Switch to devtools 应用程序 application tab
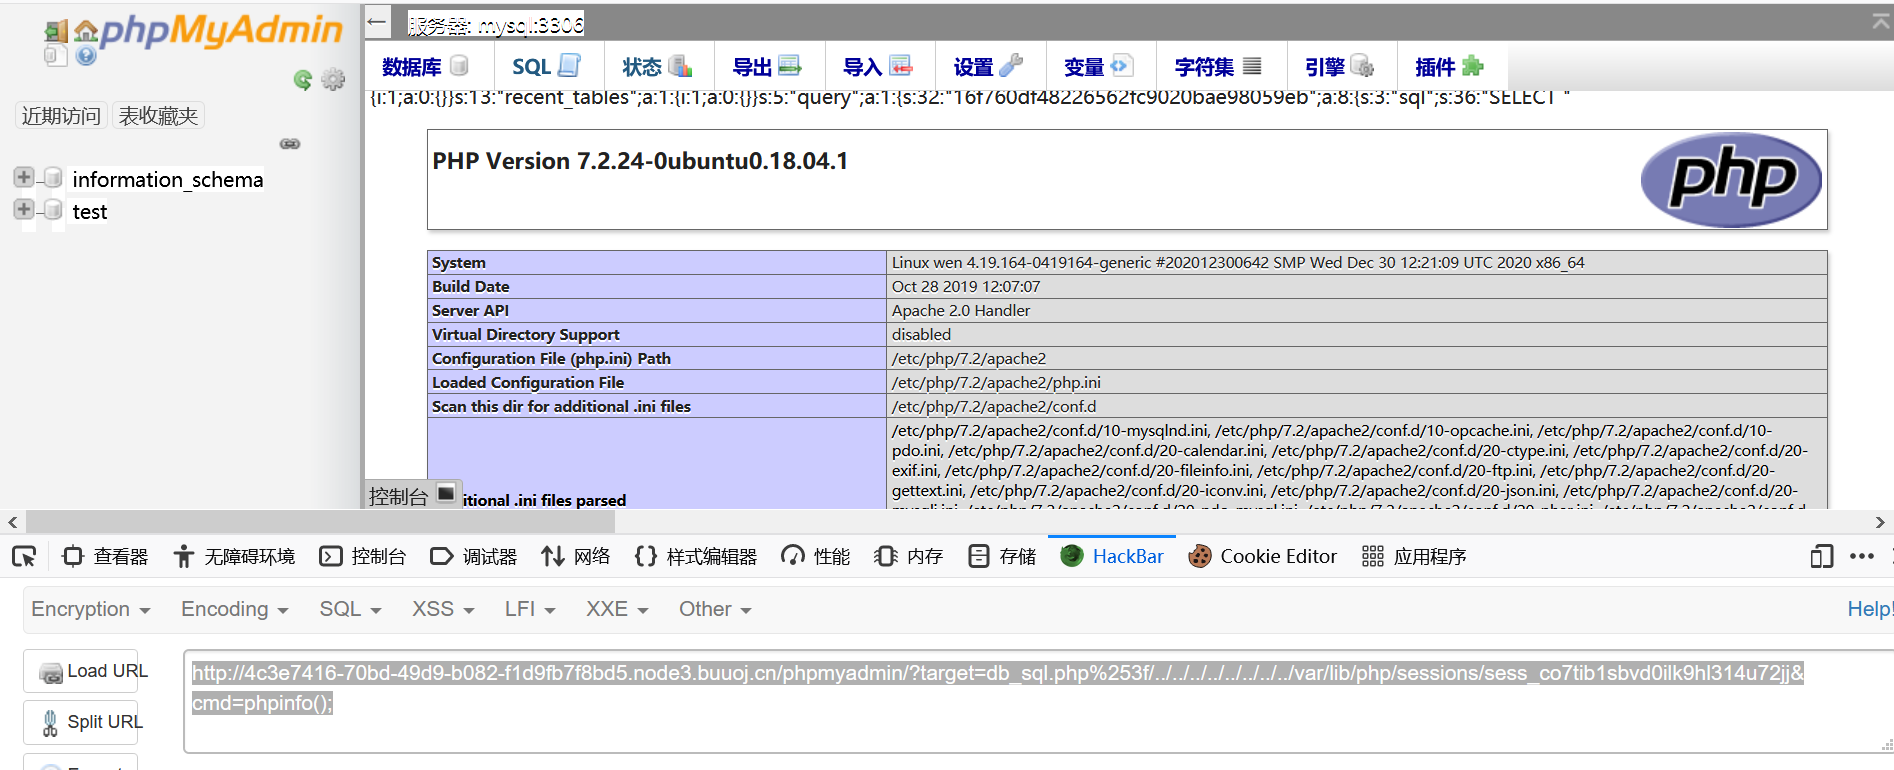Image resolution: width=1894 pixels, height=770 pixels. click(1414, 556)
